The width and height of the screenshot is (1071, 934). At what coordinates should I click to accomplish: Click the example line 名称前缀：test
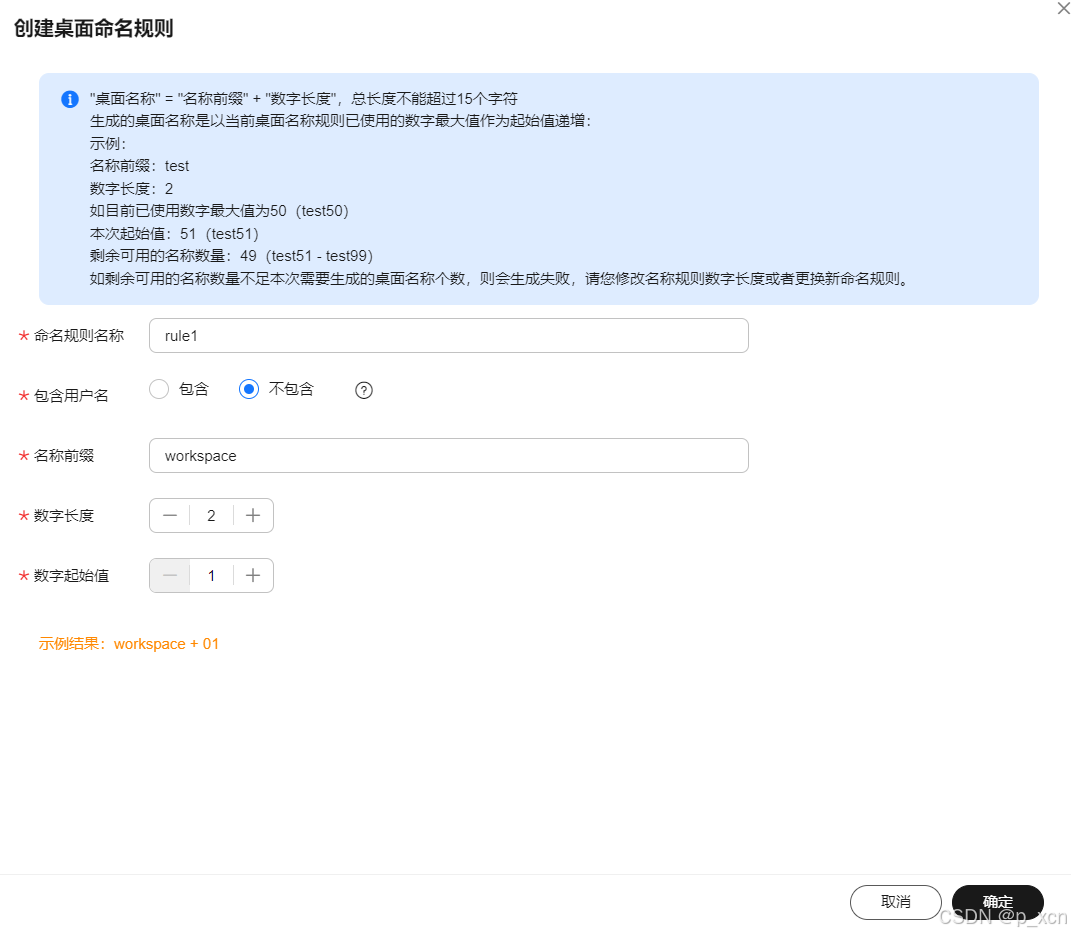(139, 166)
